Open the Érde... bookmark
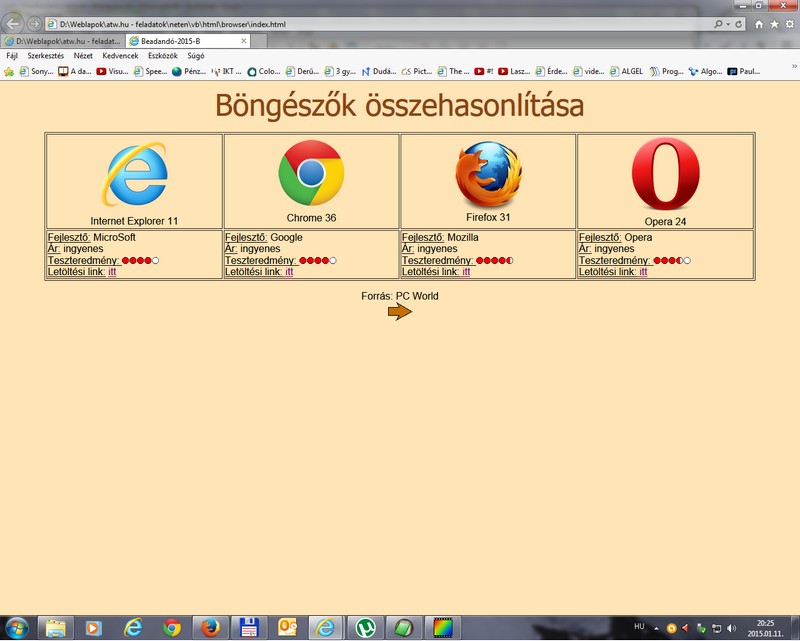 [552, 71]
